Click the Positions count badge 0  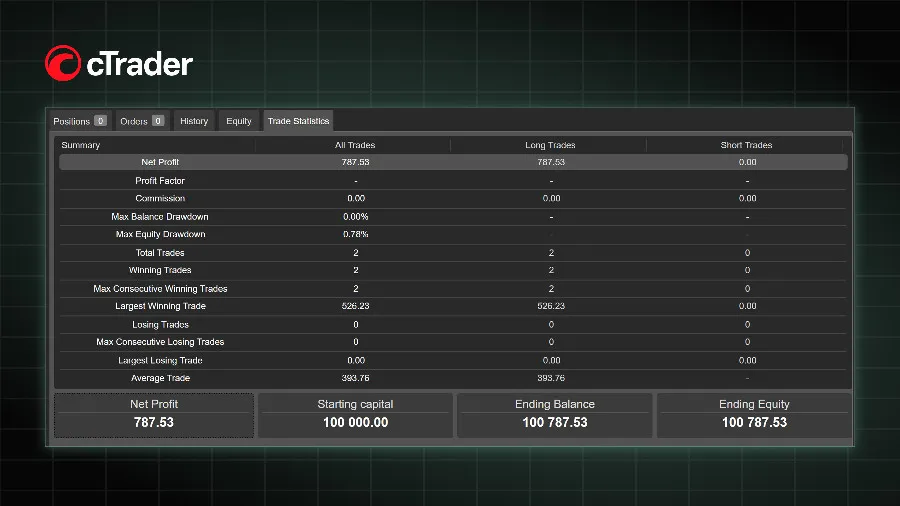point(100,120)
